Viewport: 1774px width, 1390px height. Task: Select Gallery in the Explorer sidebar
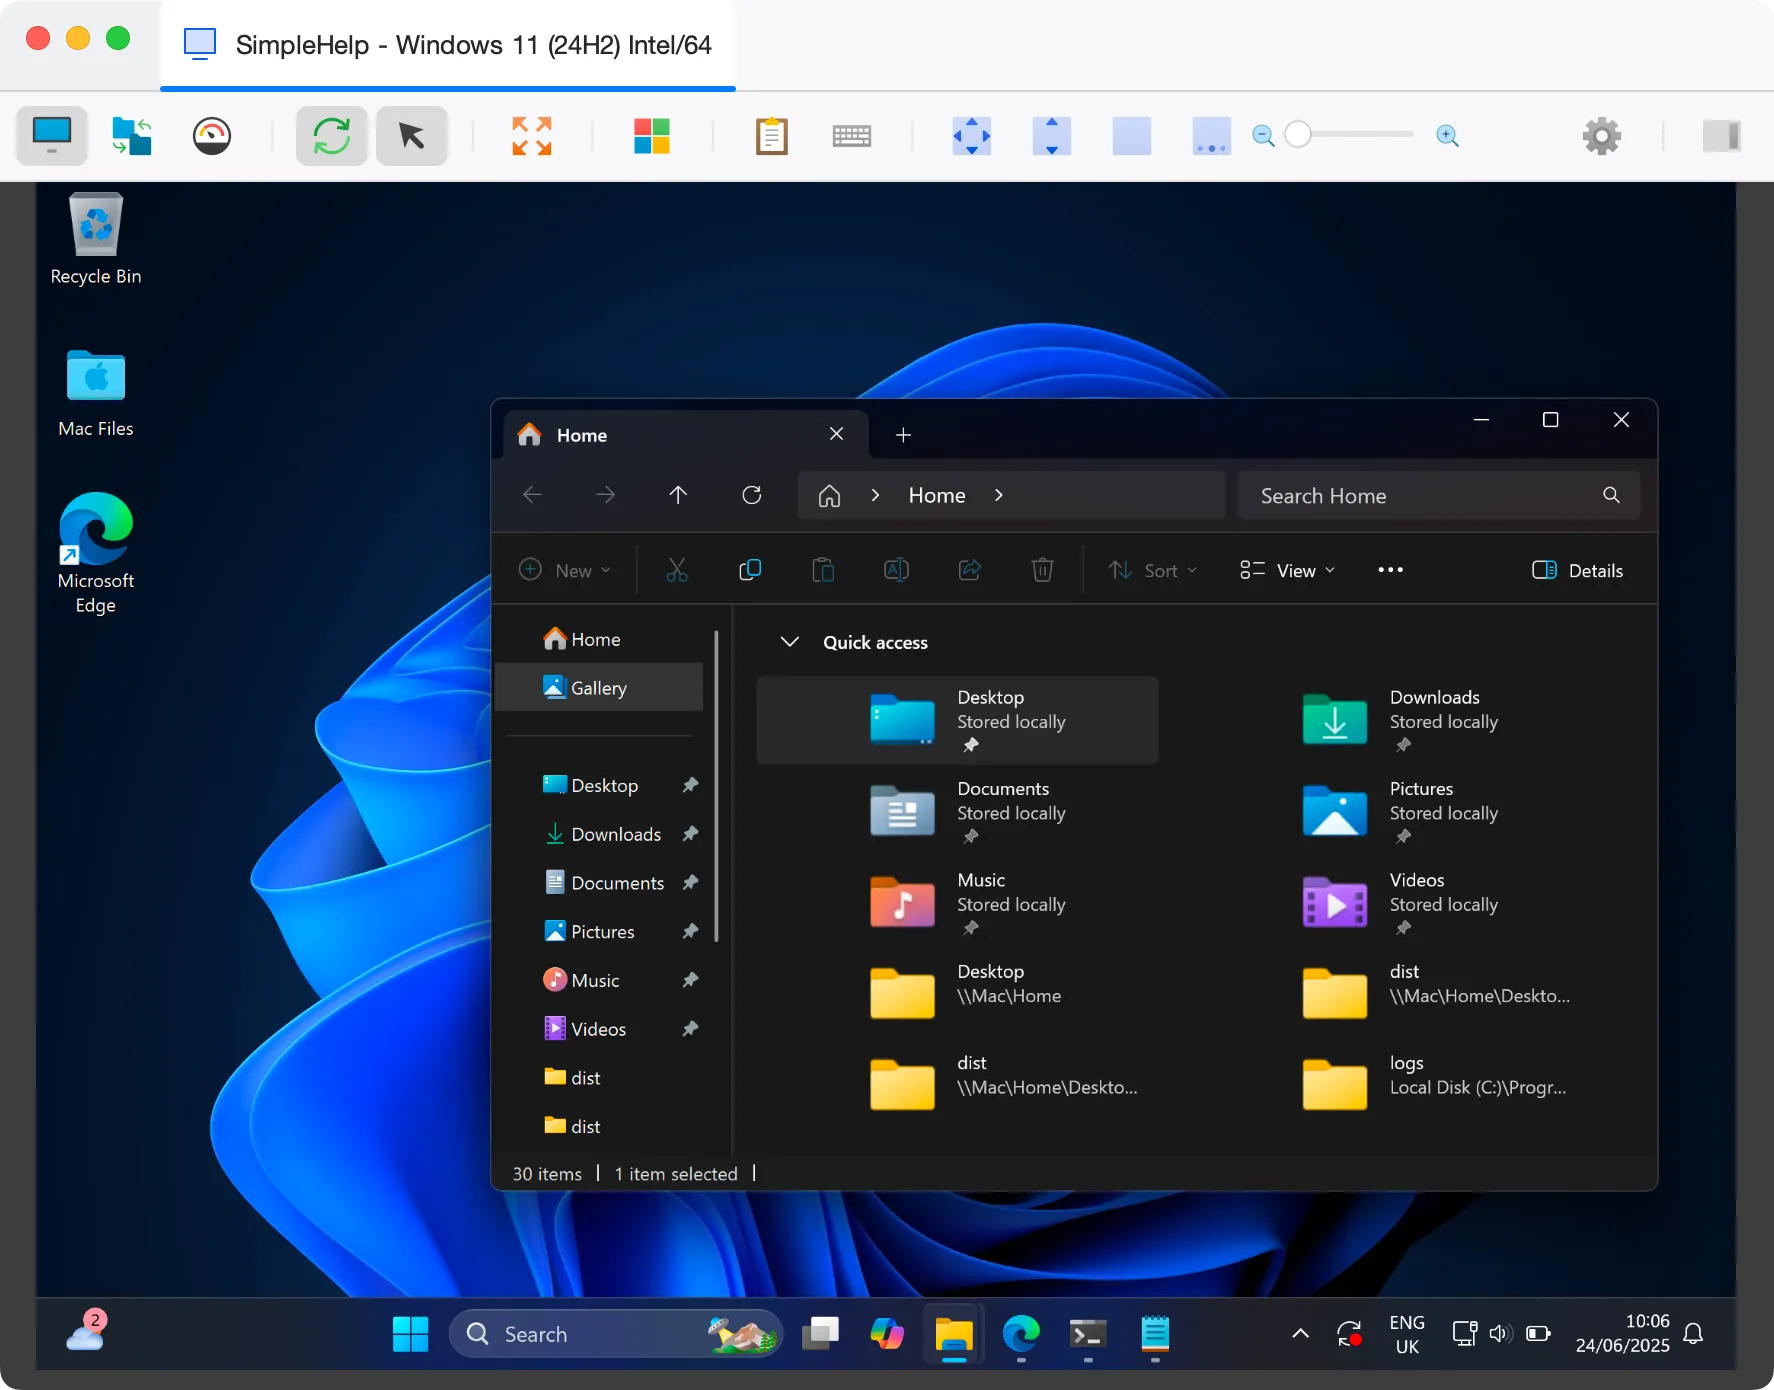[599, 687]
